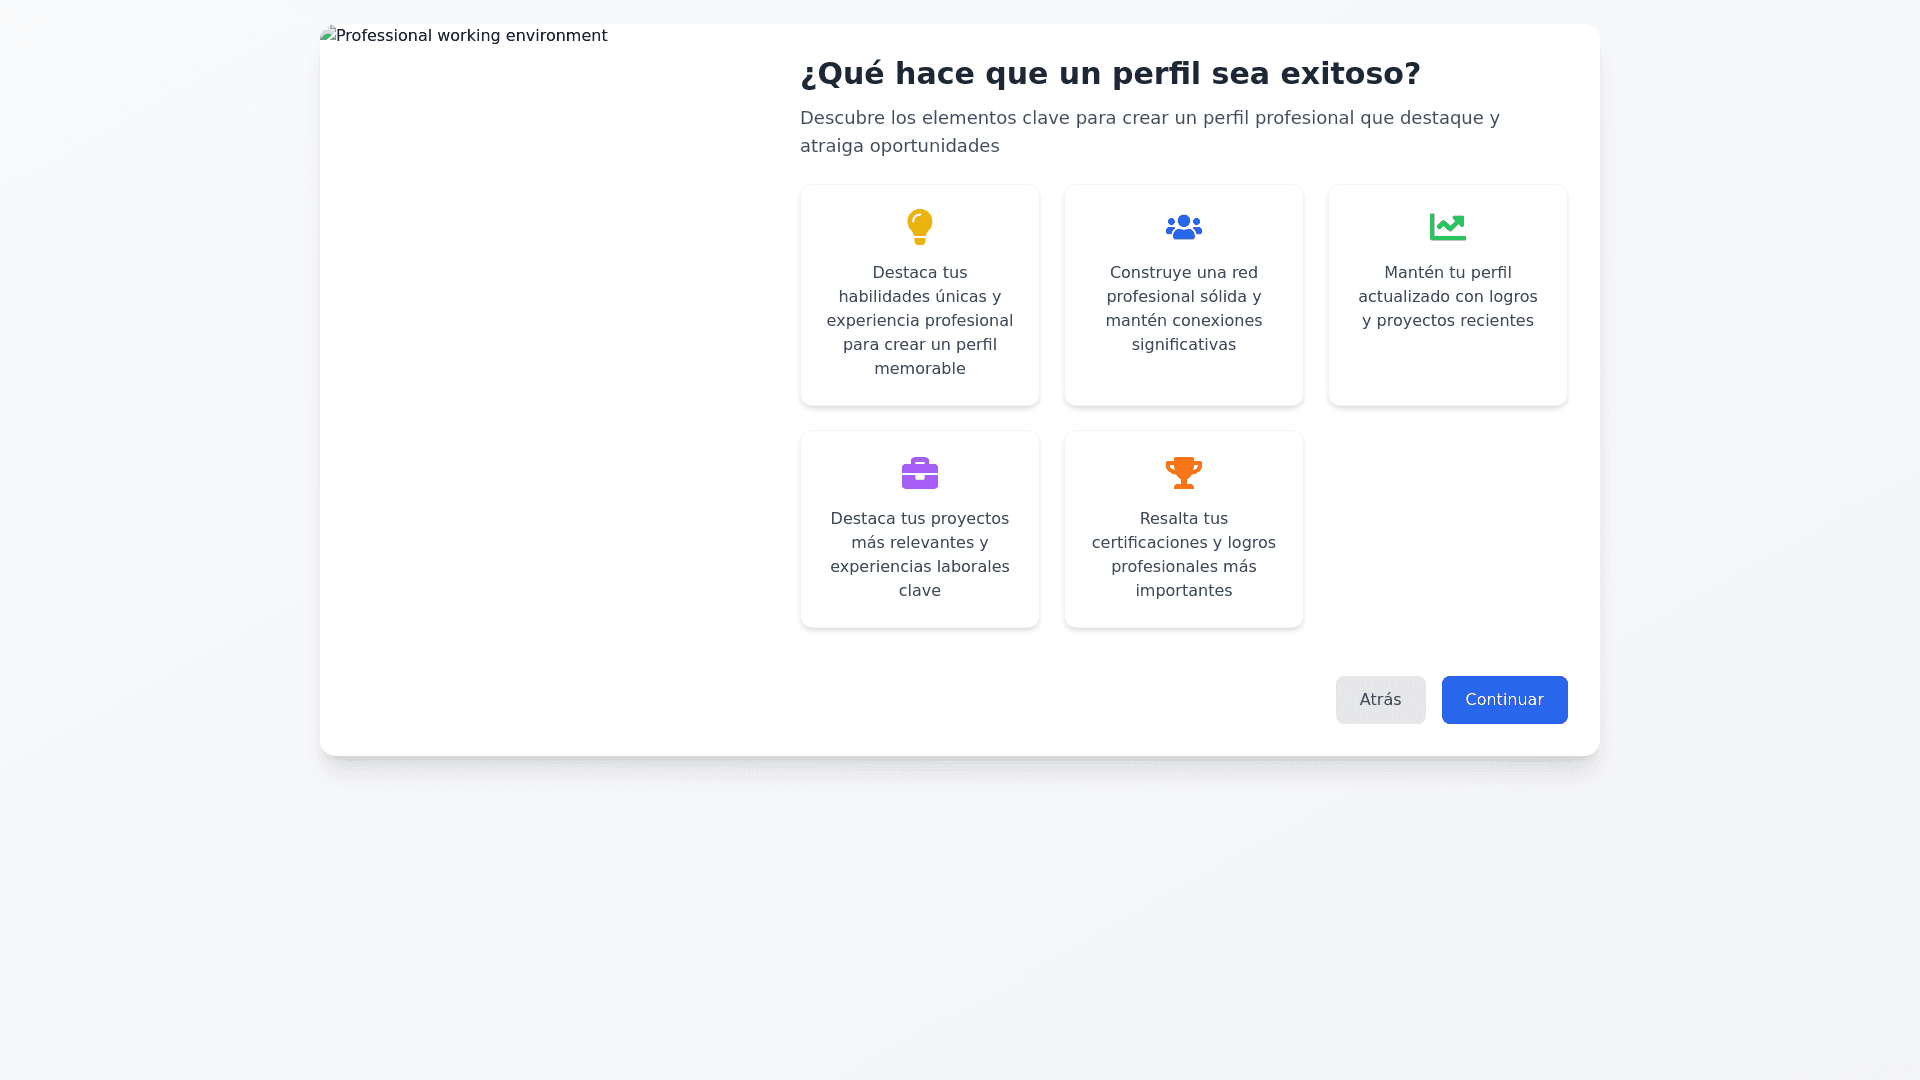Click the blue people group icon
This screenshot has width=1920, height=1080.
1183,227
